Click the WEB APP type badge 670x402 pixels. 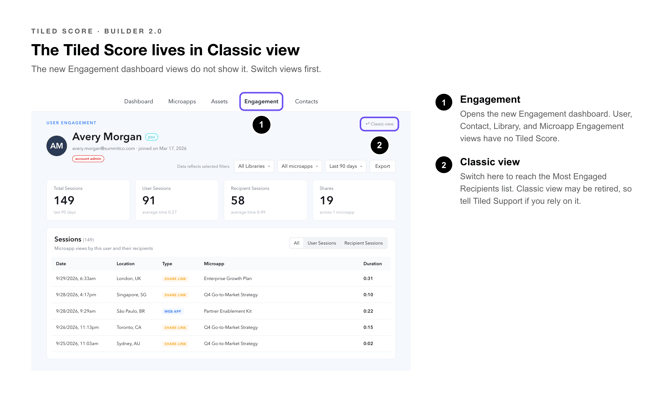coord(173,311)
